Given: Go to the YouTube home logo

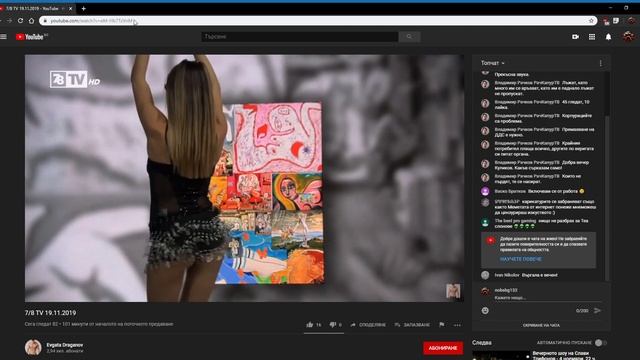Looking at the screenshot, I should click(31, 37).
